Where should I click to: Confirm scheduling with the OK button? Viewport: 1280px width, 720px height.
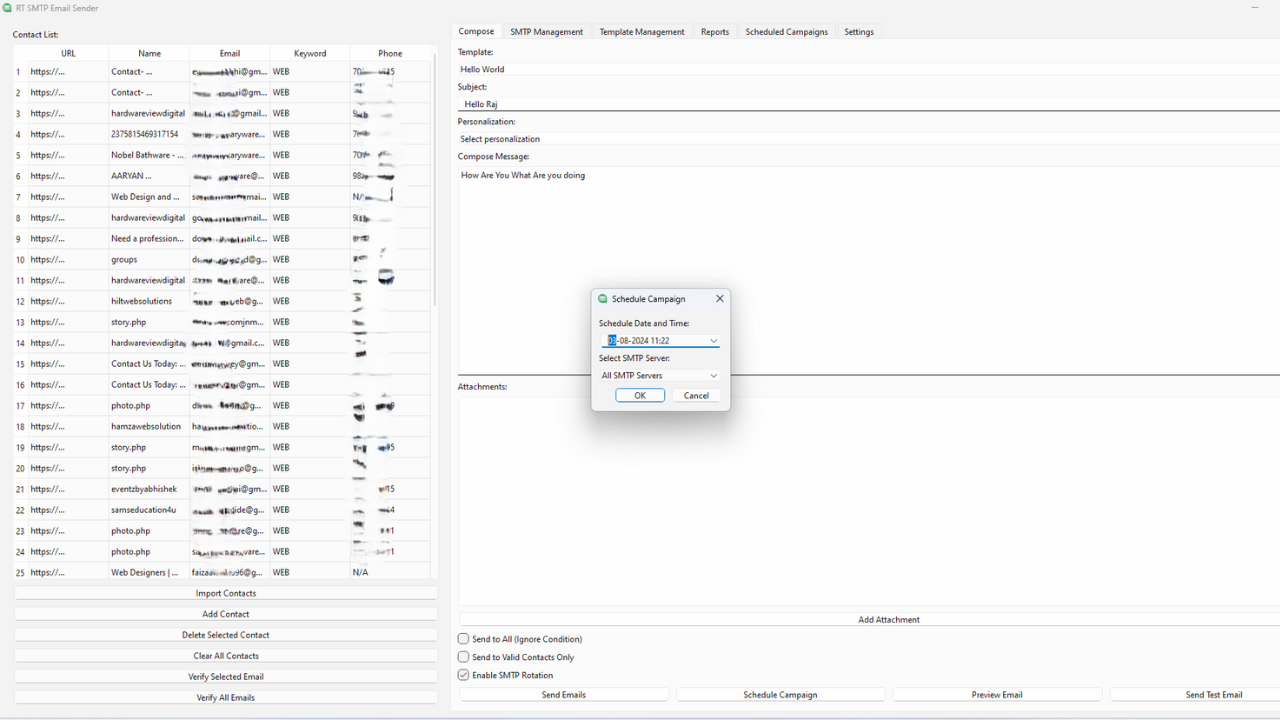[x=639, y=395]
